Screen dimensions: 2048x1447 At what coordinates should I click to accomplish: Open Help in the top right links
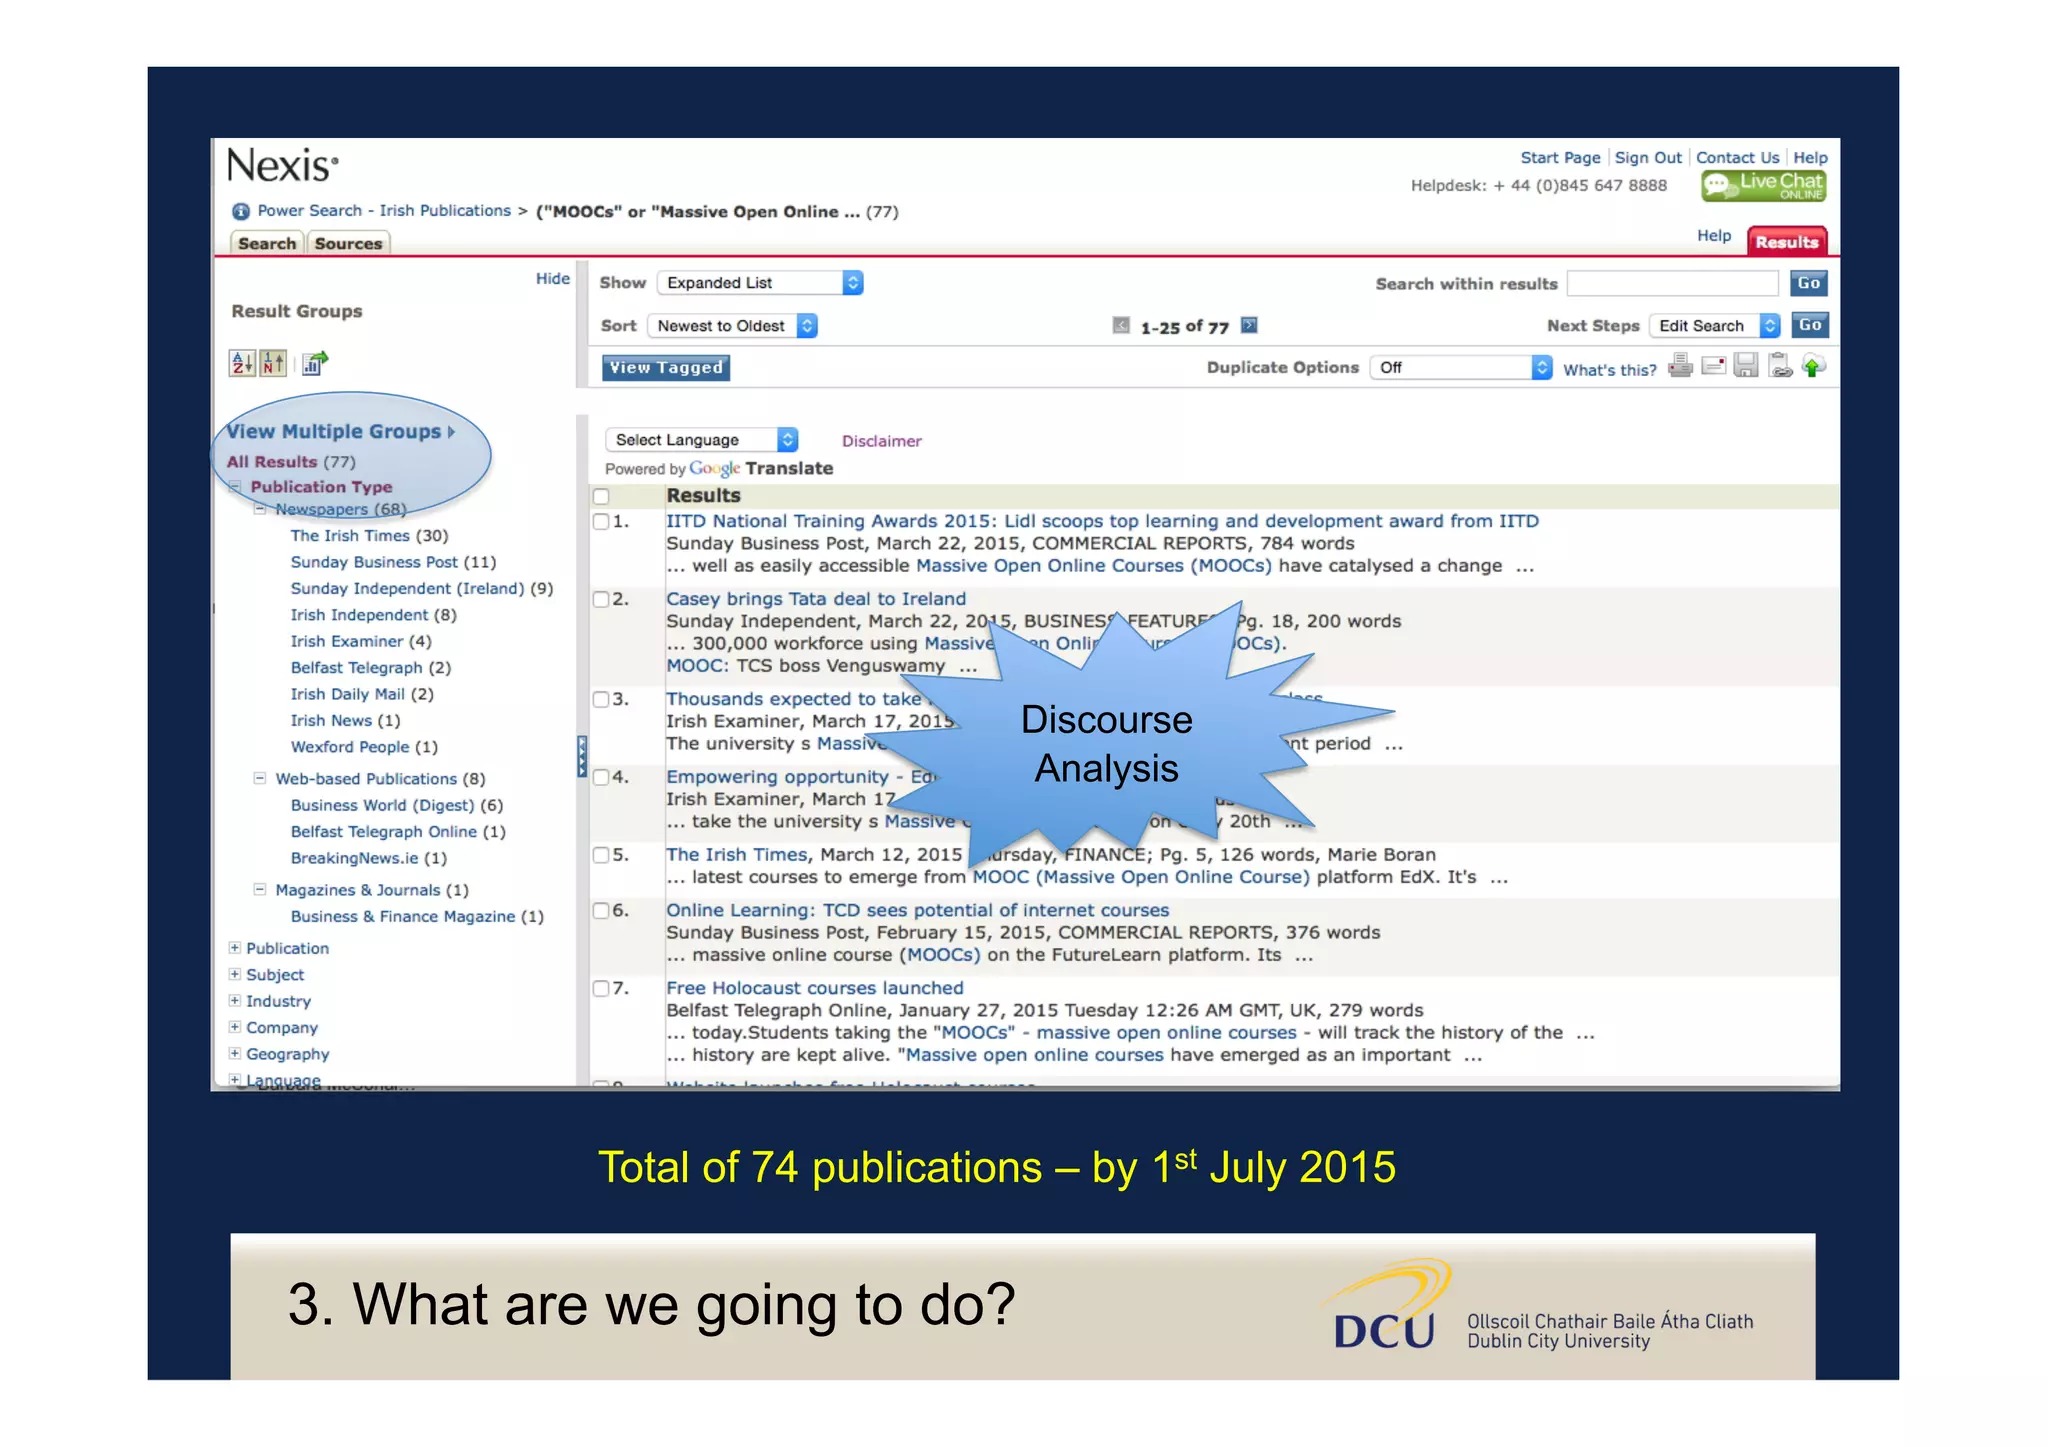1810,158
